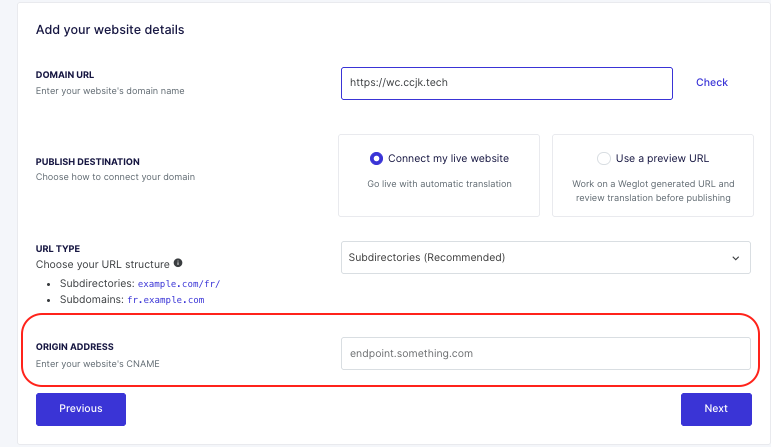Click the DOMAIN URL label
Image resolution: width=771 pixels, height=447 pixels.
[65, 75]
